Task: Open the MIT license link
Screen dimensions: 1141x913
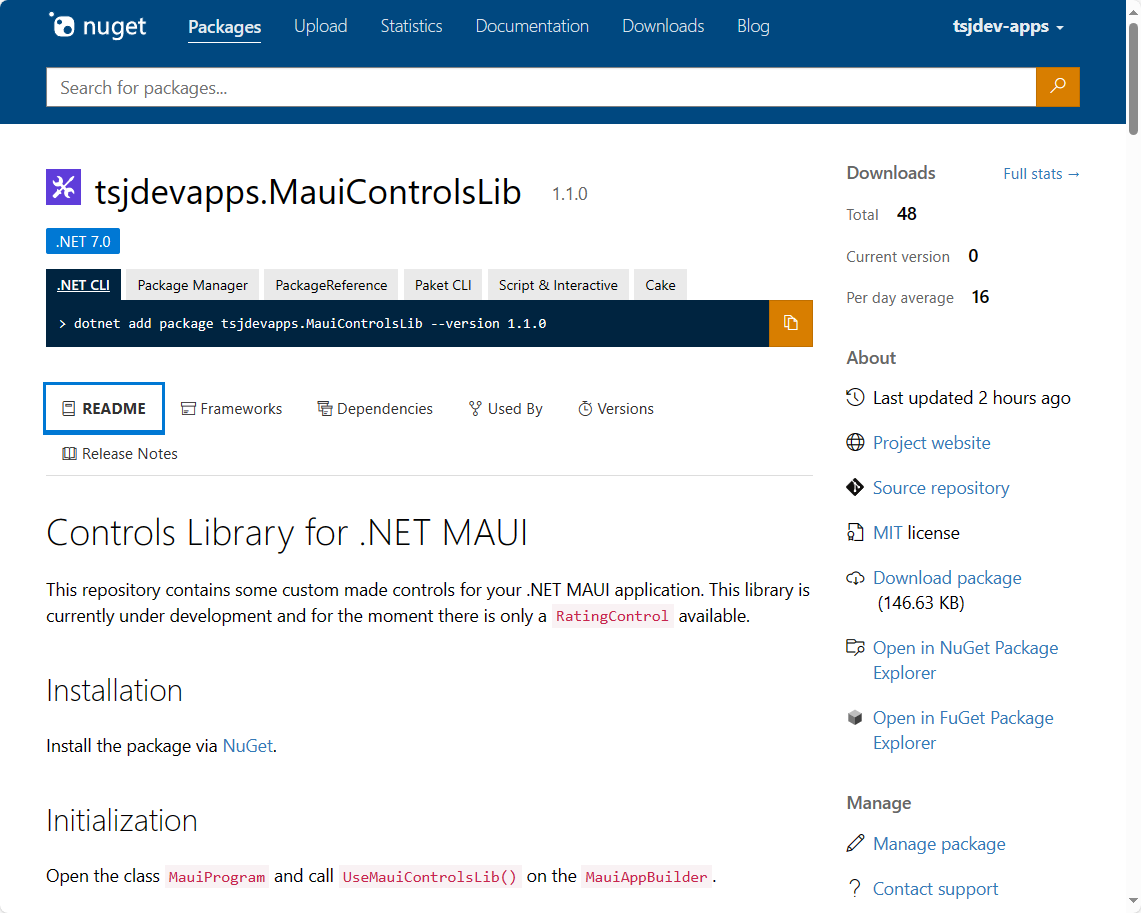Action: coord(887,533)
